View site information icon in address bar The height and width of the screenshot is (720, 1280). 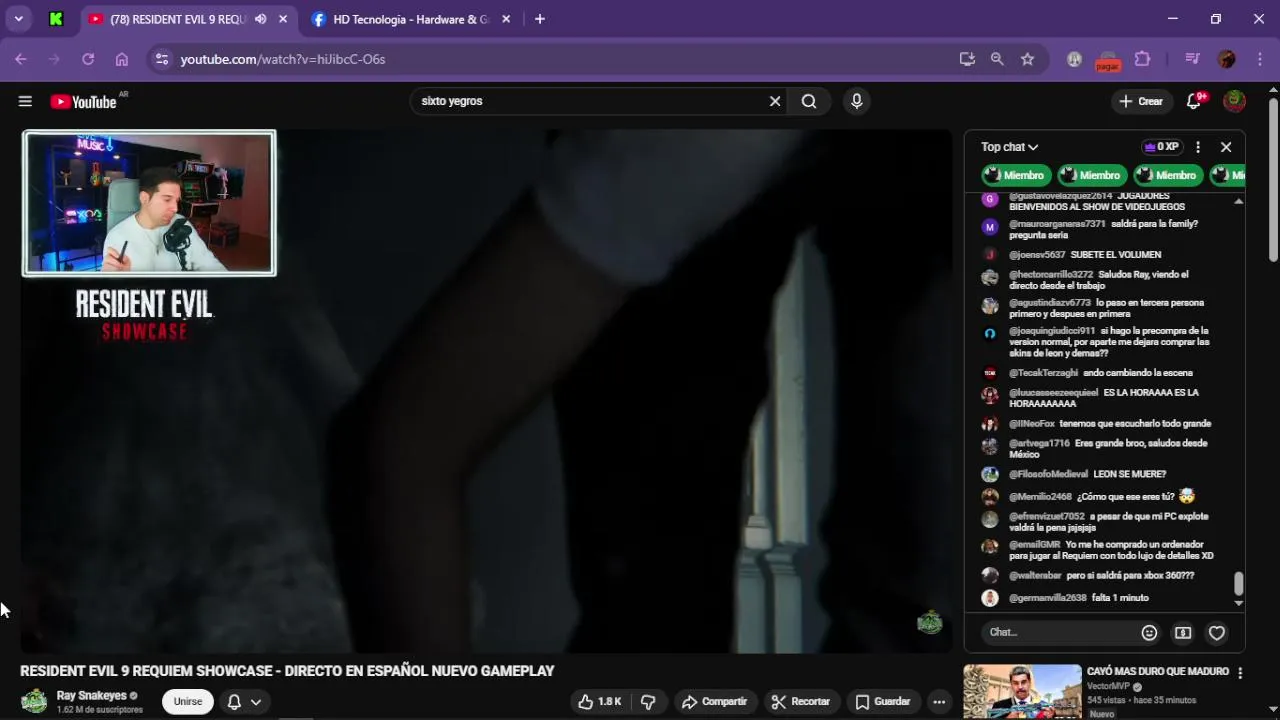click(162, 59)
